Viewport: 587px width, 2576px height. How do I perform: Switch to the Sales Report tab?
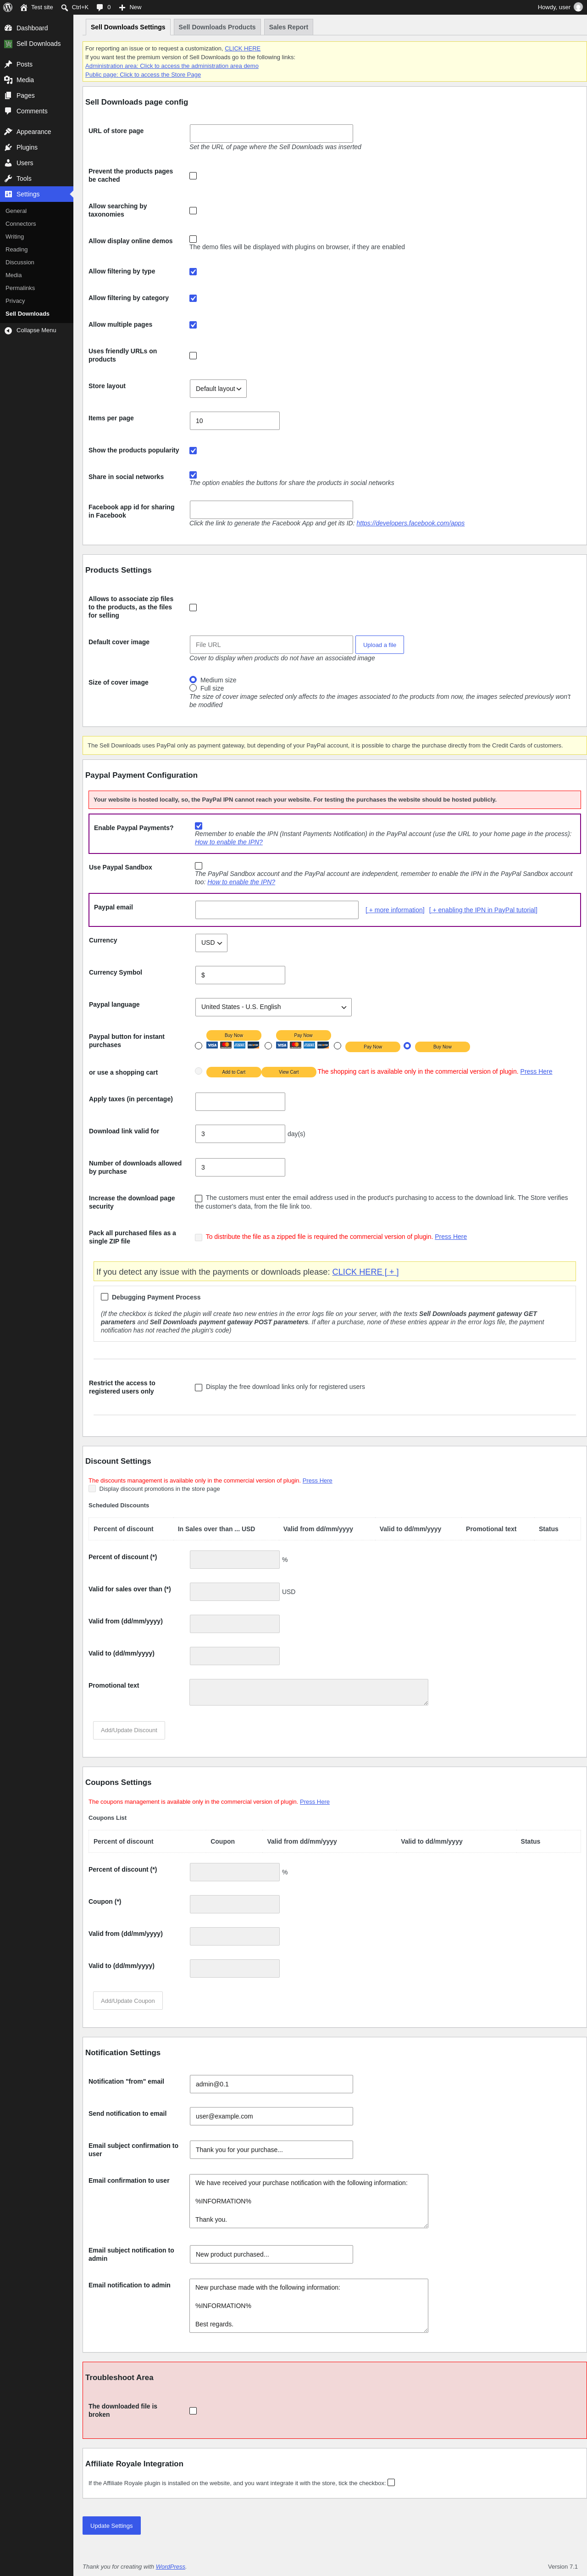pos(288,27)
